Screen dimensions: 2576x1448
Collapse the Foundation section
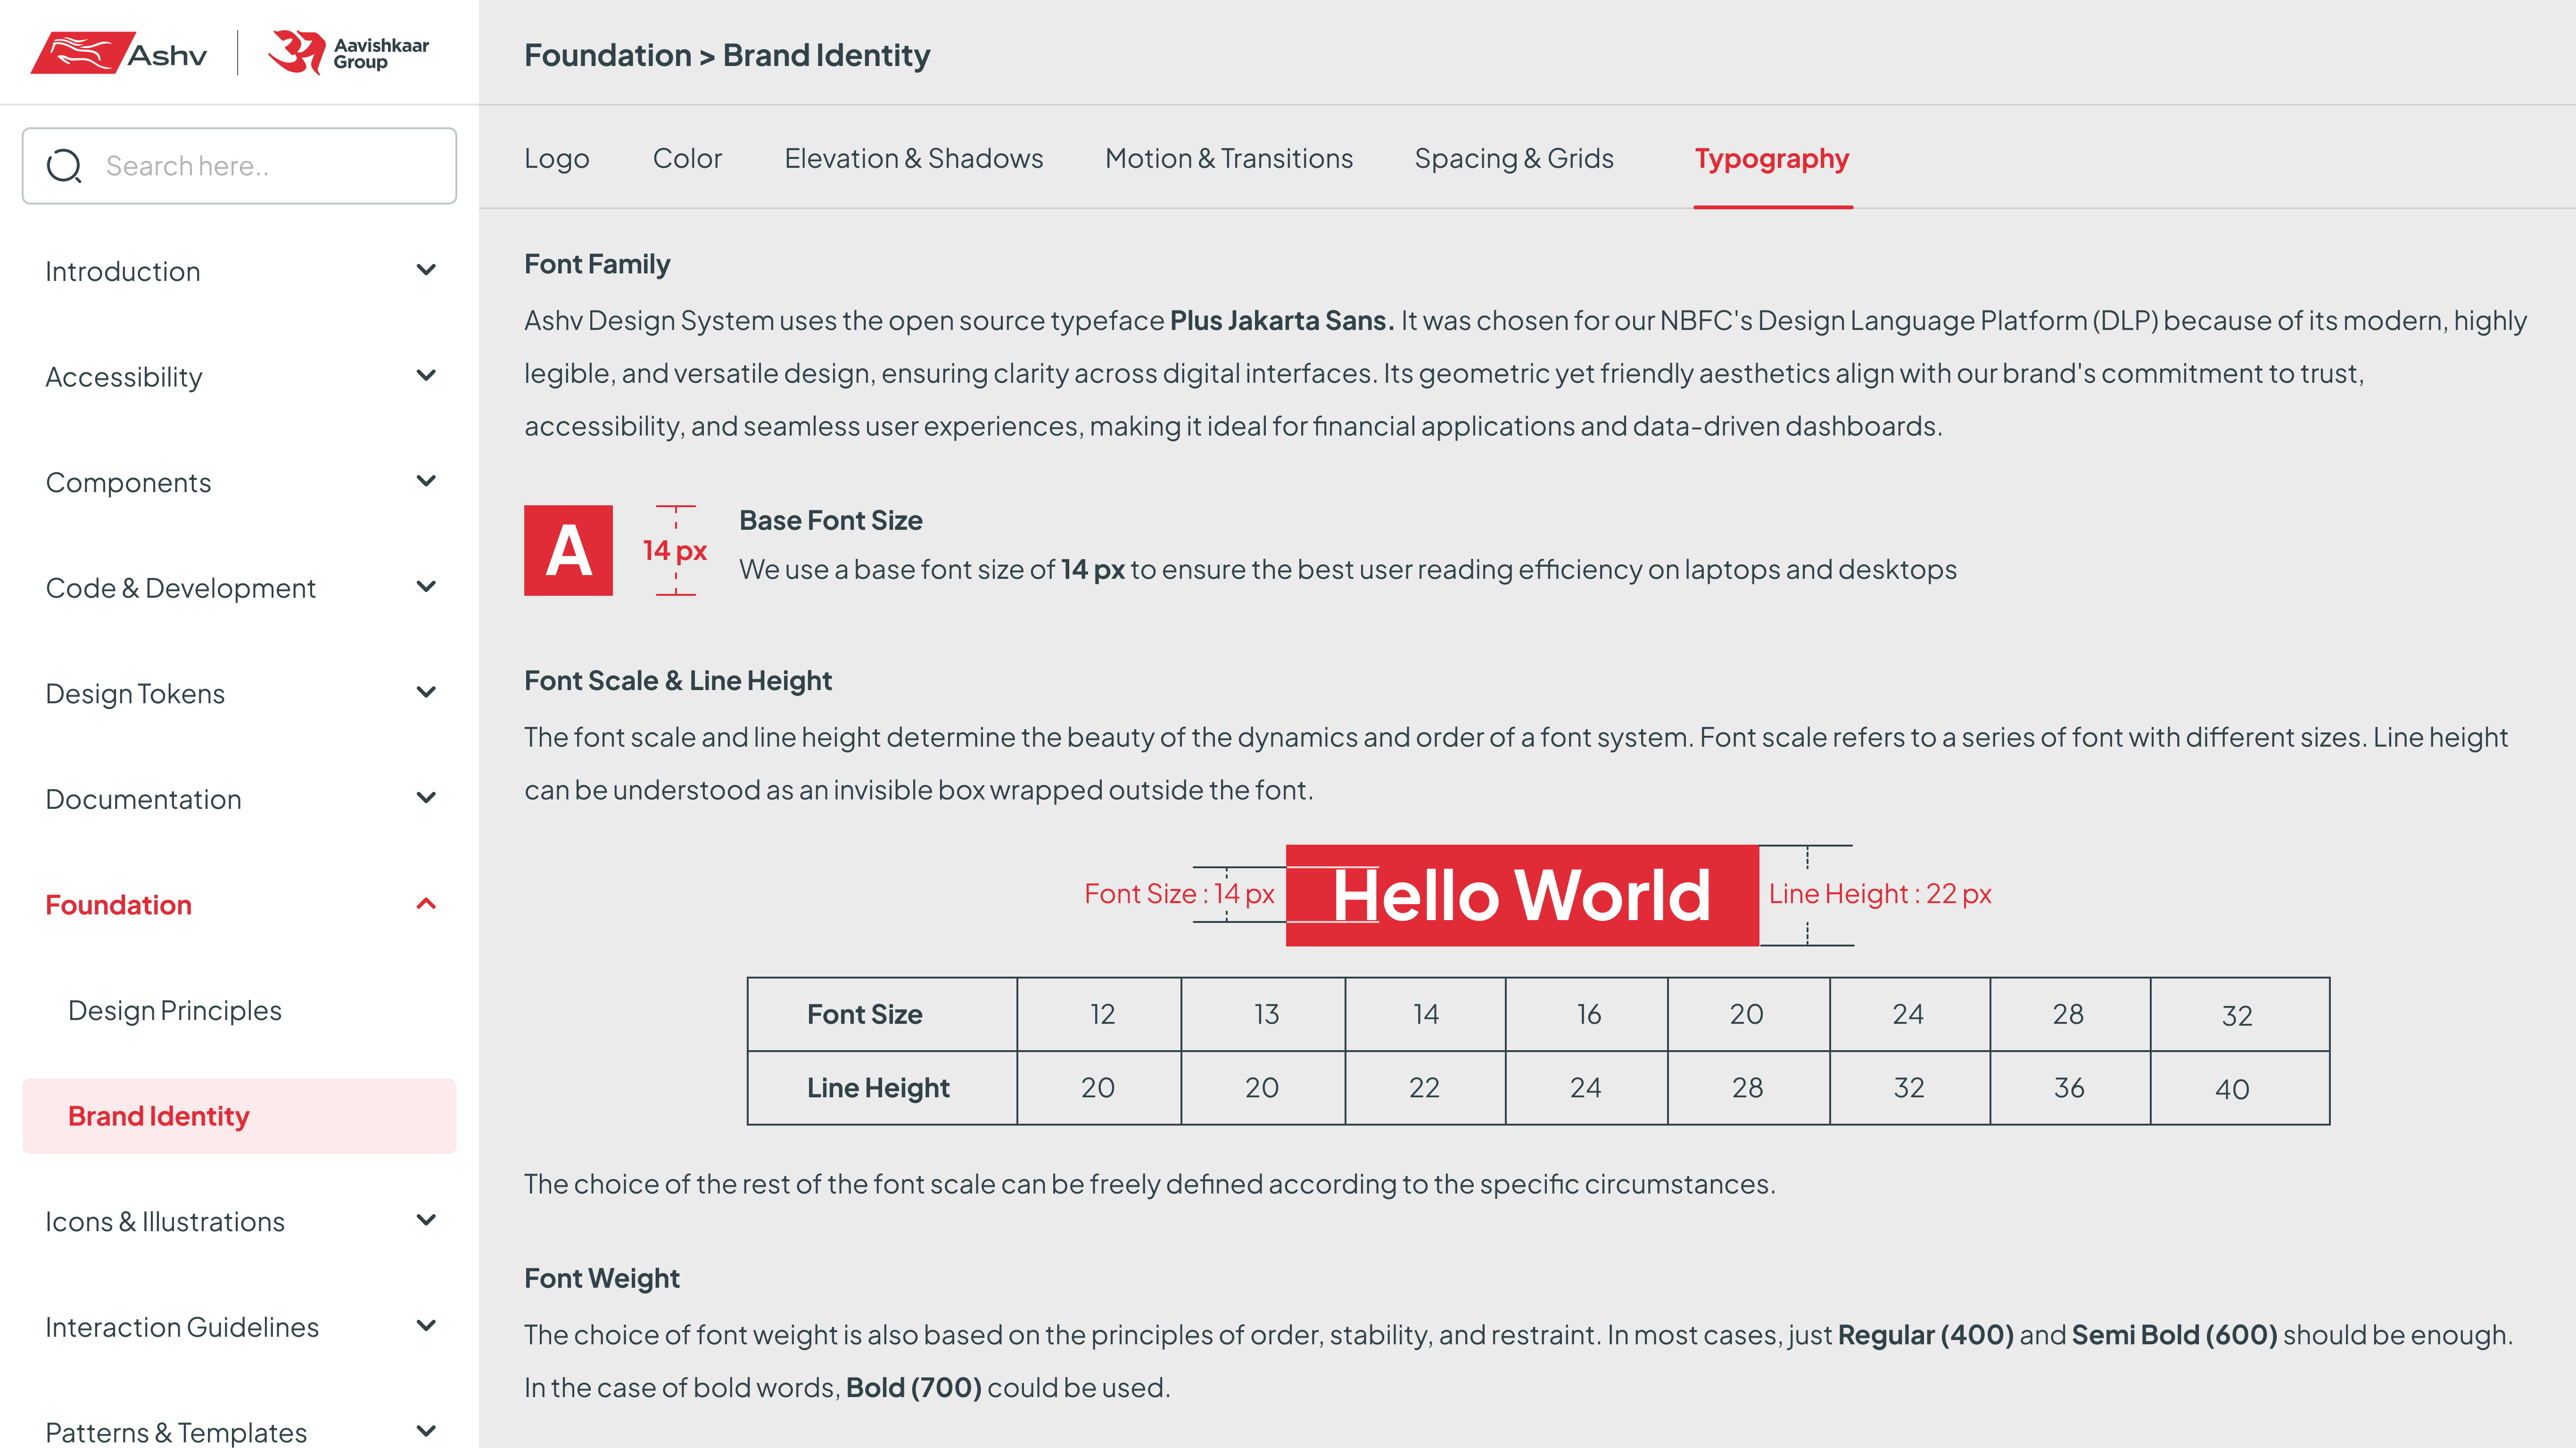point(426,904)
